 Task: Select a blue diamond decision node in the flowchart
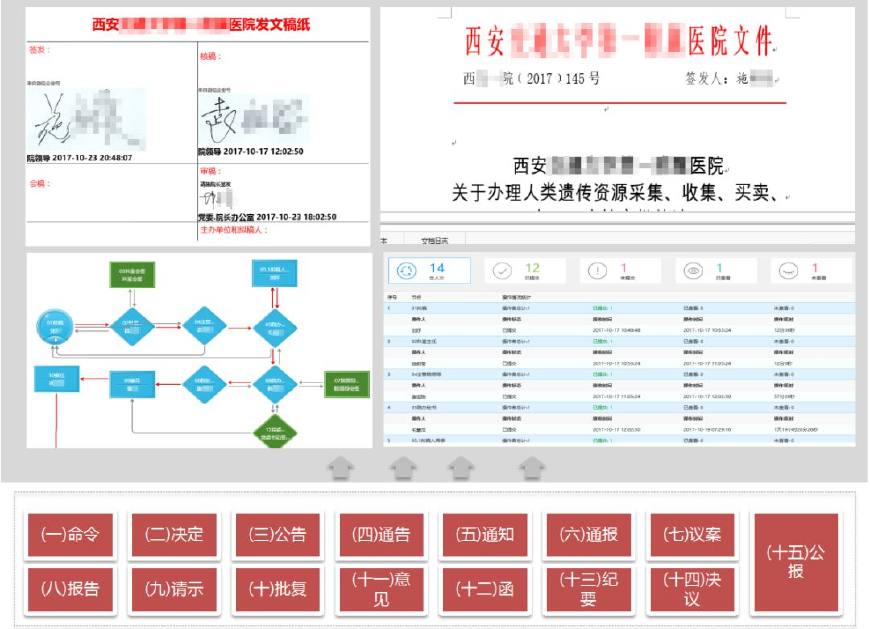[131, 326]
